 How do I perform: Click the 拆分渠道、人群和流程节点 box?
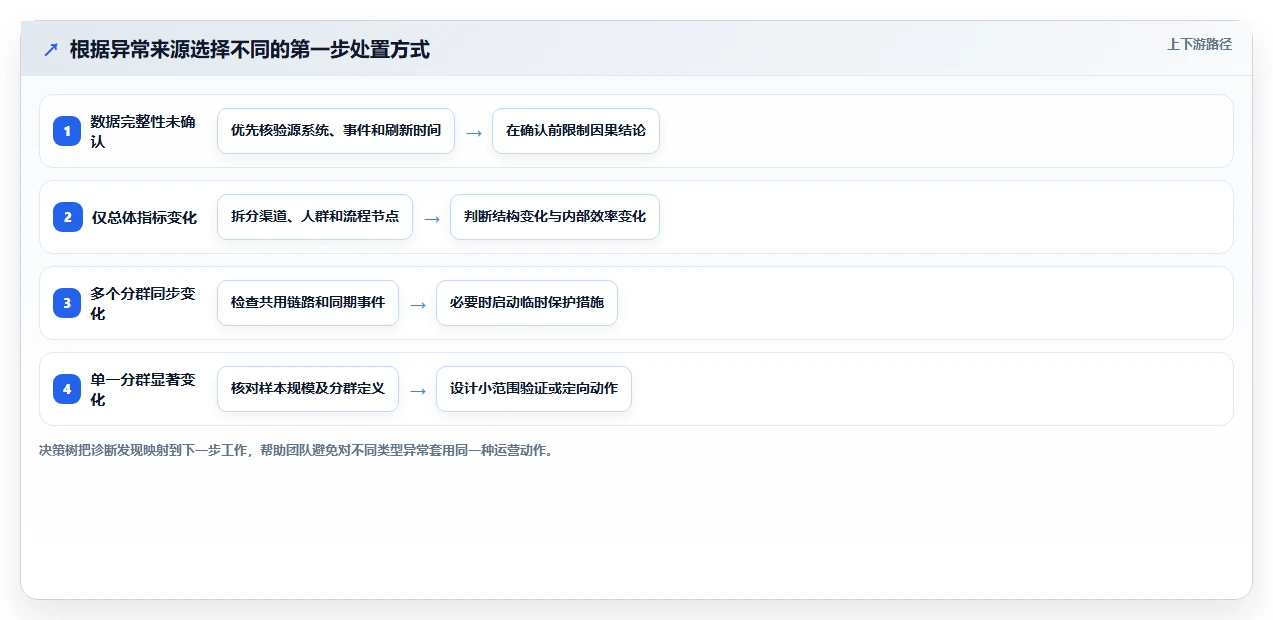(x=315, y=217)
